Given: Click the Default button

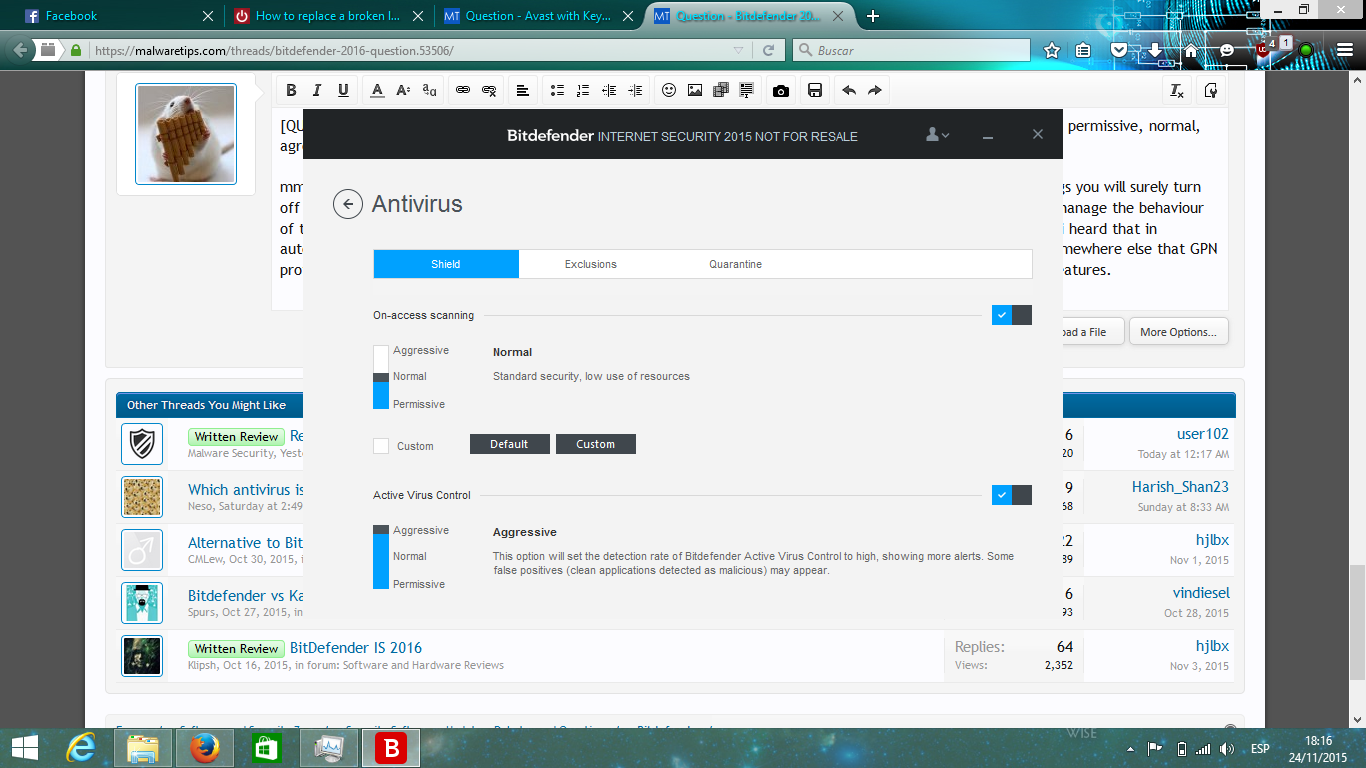Looking at the screenshot, I should coord(509,444).
